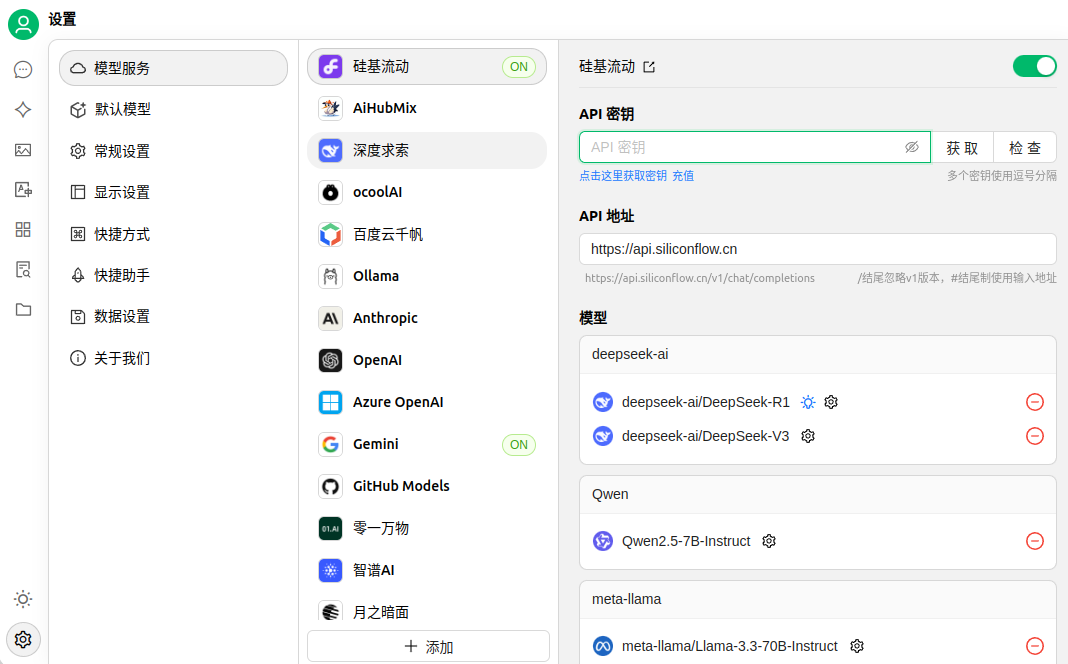
Task: Open the files folder icon in sidebar
Action: [x=23, y=309]
